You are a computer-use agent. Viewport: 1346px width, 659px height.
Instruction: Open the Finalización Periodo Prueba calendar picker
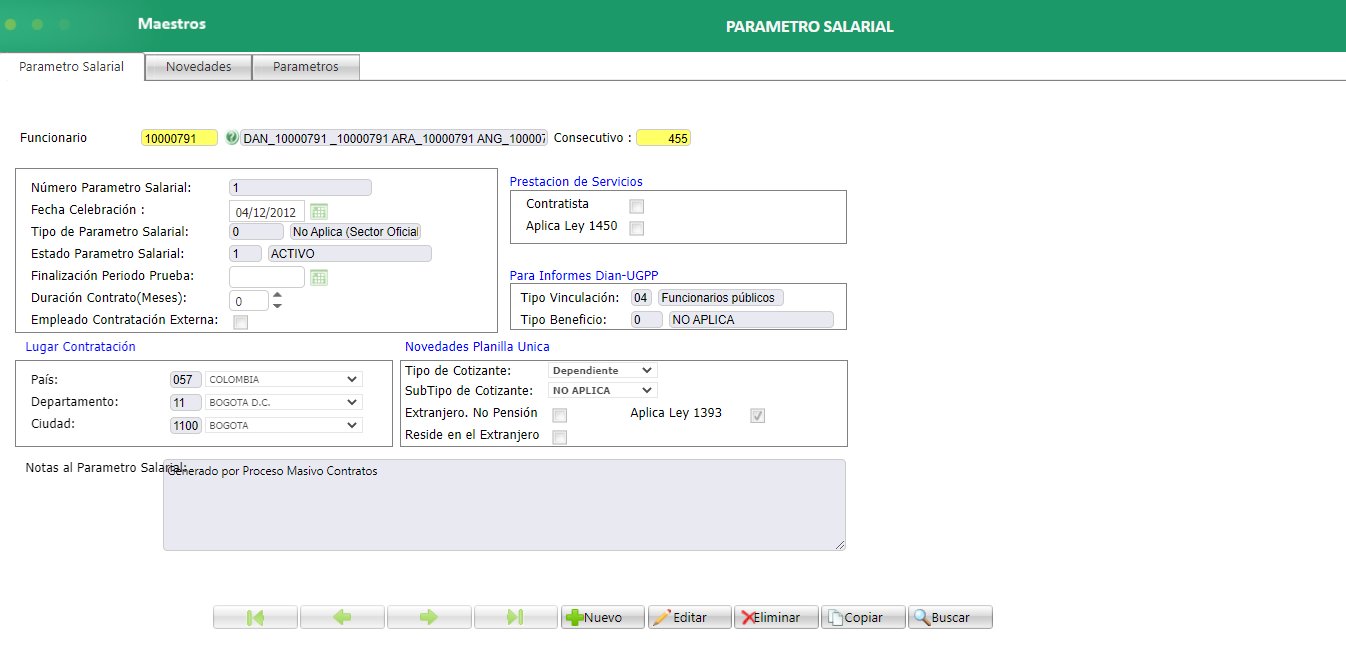[319, 277]
